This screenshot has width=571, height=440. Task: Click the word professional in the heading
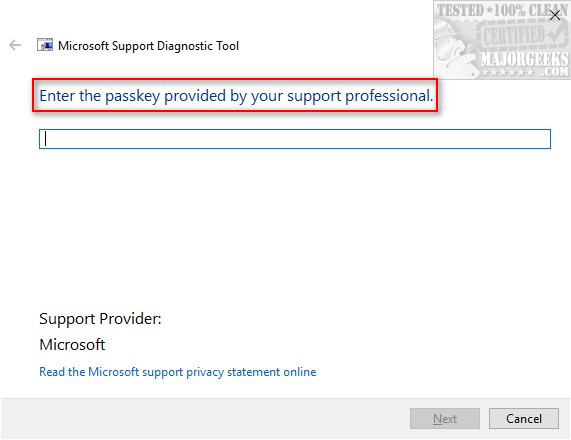click(389, 96)
